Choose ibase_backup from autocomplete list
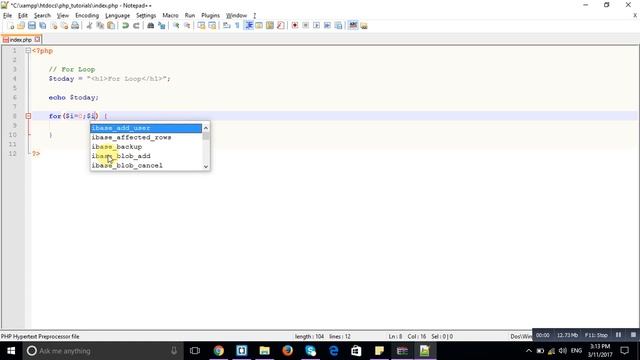Image resolution: width=640 pixels, height=360 pixels. (146, 147)
